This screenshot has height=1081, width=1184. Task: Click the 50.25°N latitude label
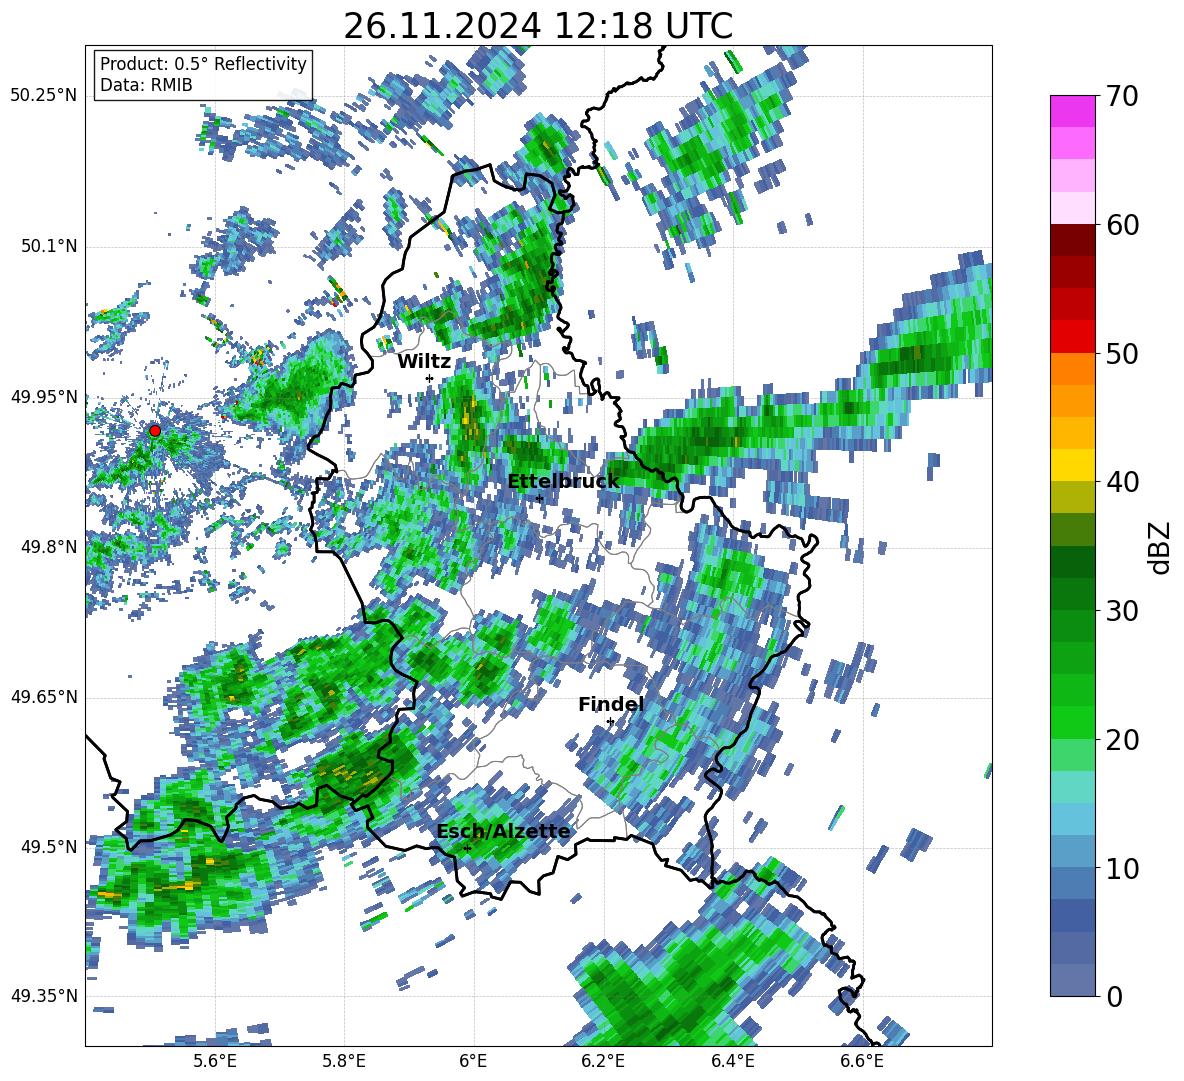click(44, 96)
